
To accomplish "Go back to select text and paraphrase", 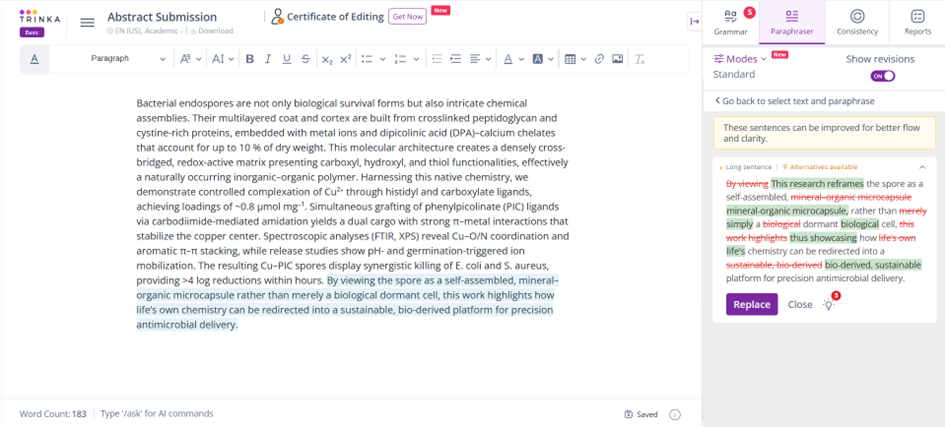I will coord(795,101).
